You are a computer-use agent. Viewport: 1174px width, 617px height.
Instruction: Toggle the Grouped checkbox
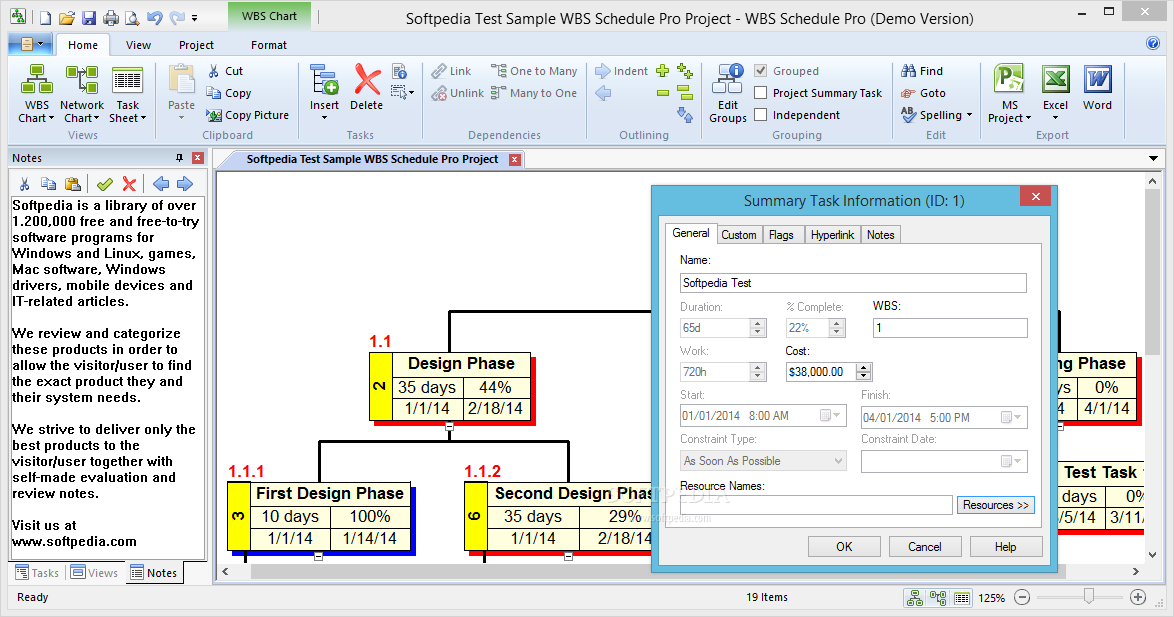click(761, 71)
